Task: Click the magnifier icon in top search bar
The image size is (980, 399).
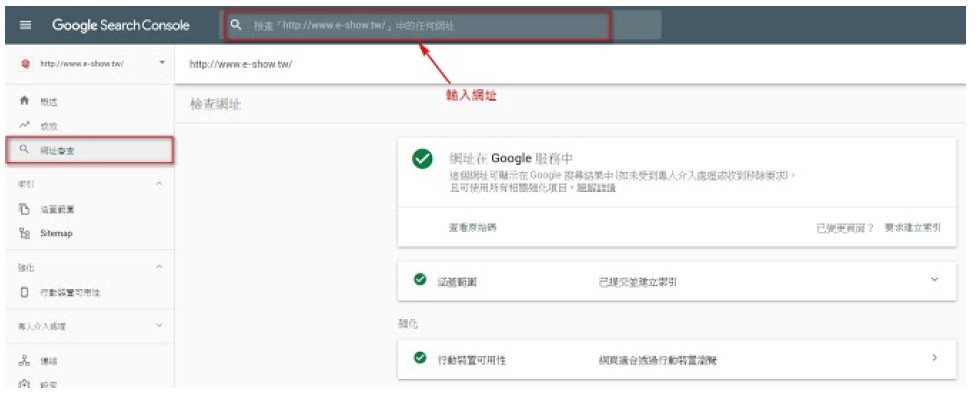Action: pos(236,26)
